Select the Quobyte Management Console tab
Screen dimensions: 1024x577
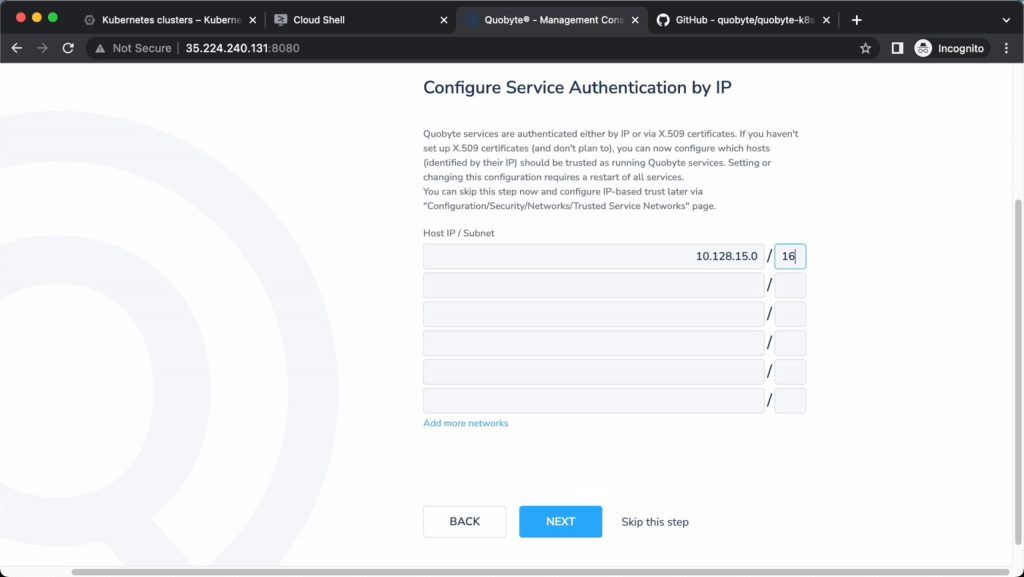click(x=552, y=20)
